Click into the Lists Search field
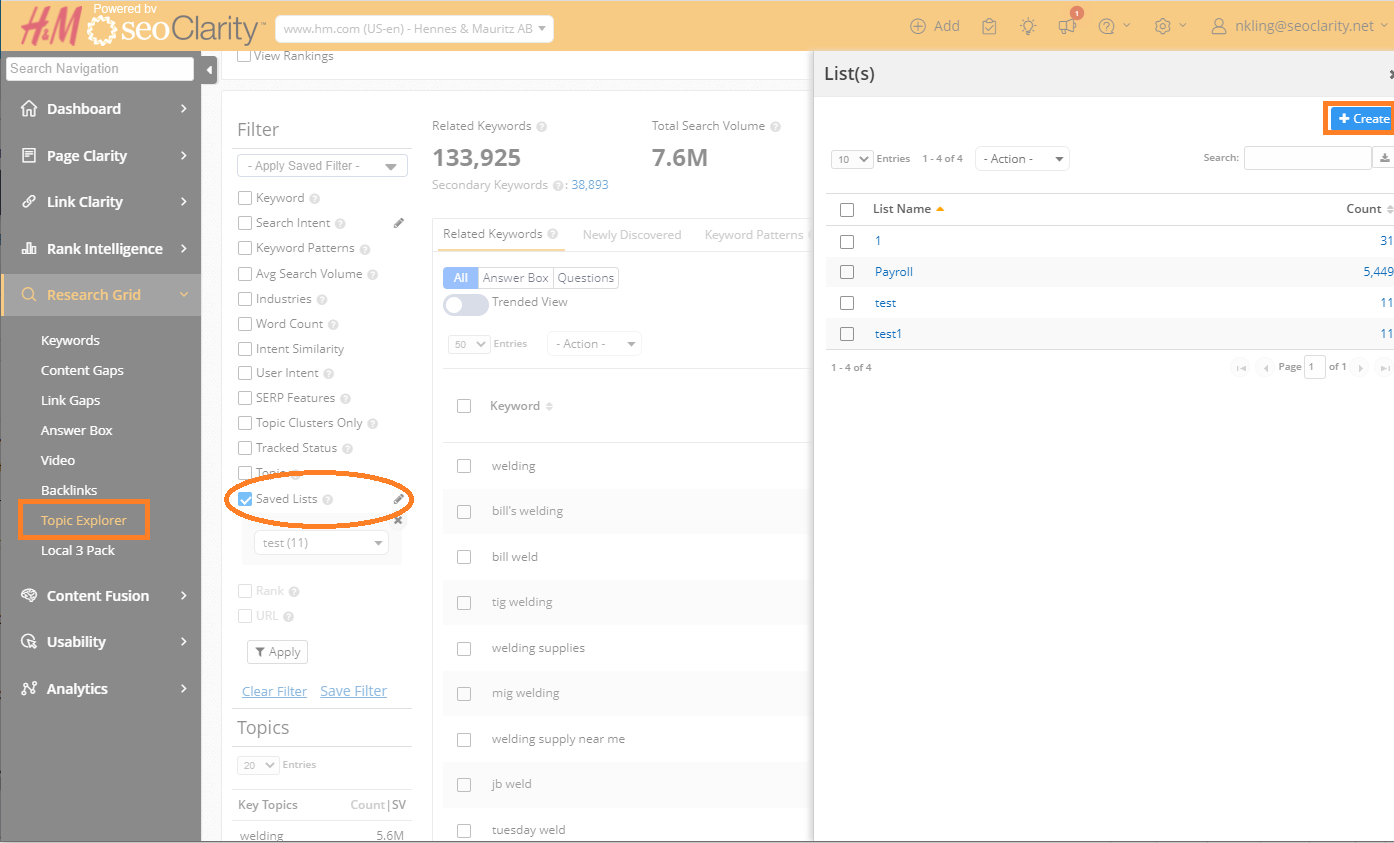Screen dimensions: 1394x843 1307,158
